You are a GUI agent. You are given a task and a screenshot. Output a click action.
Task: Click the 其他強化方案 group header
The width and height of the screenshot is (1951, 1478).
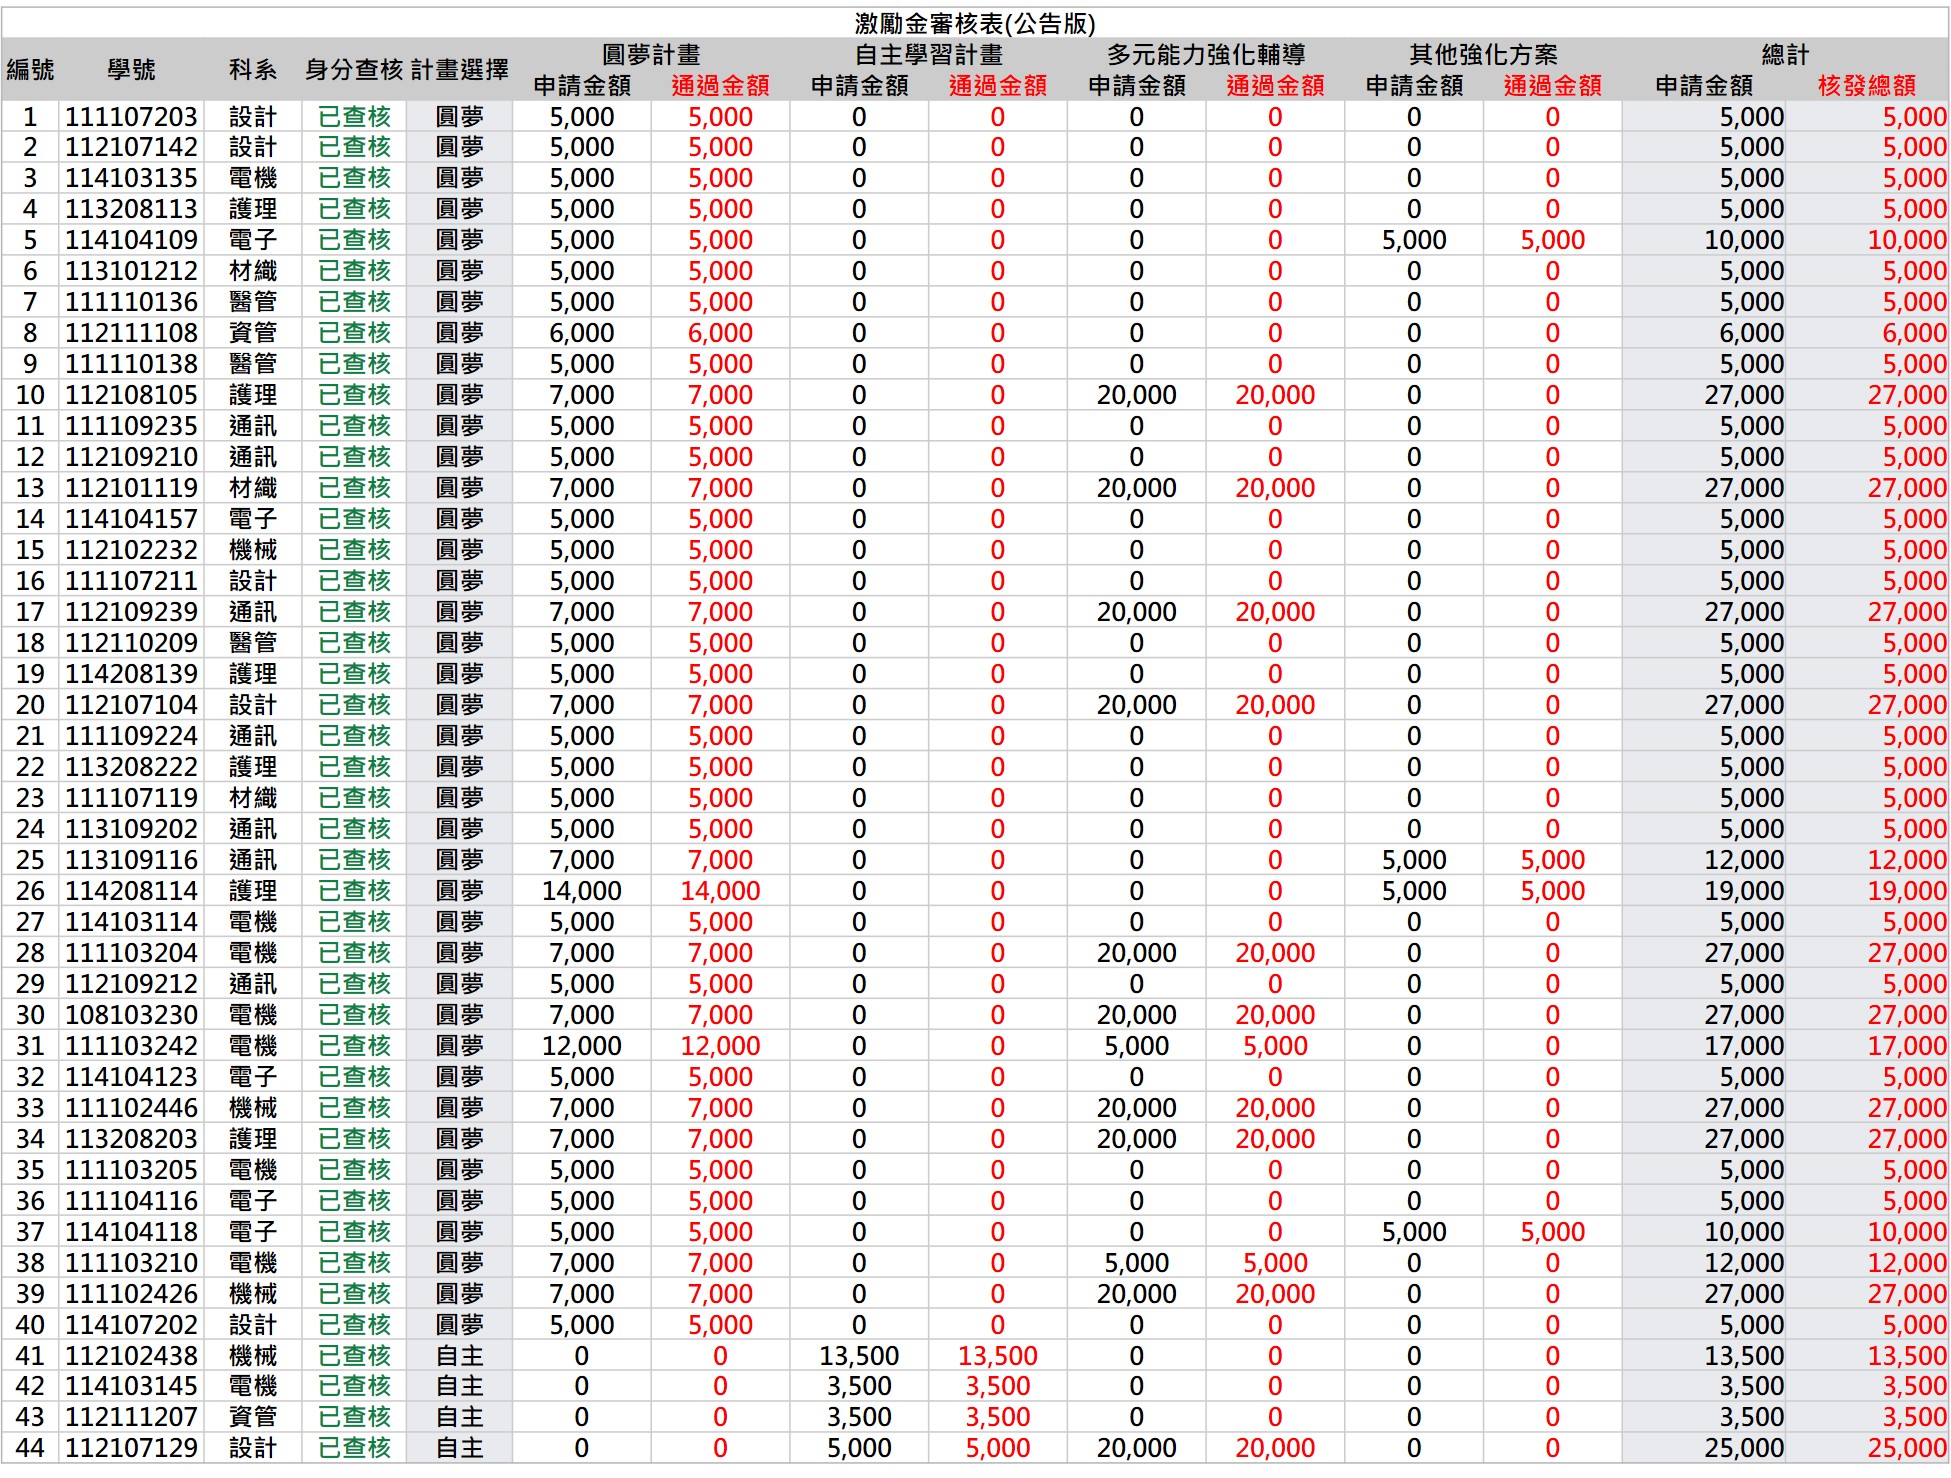(1483, 54)
